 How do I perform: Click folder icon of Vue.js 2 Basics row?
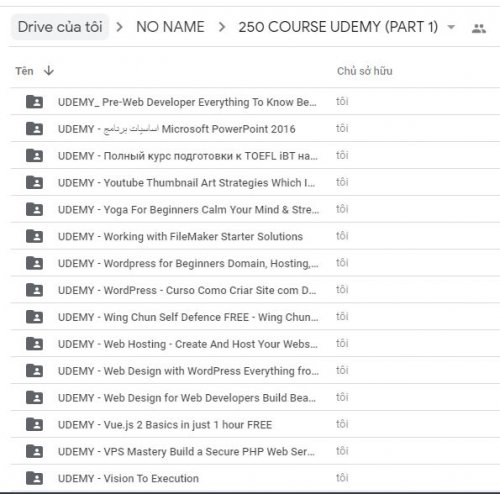[x=34, y=424]
